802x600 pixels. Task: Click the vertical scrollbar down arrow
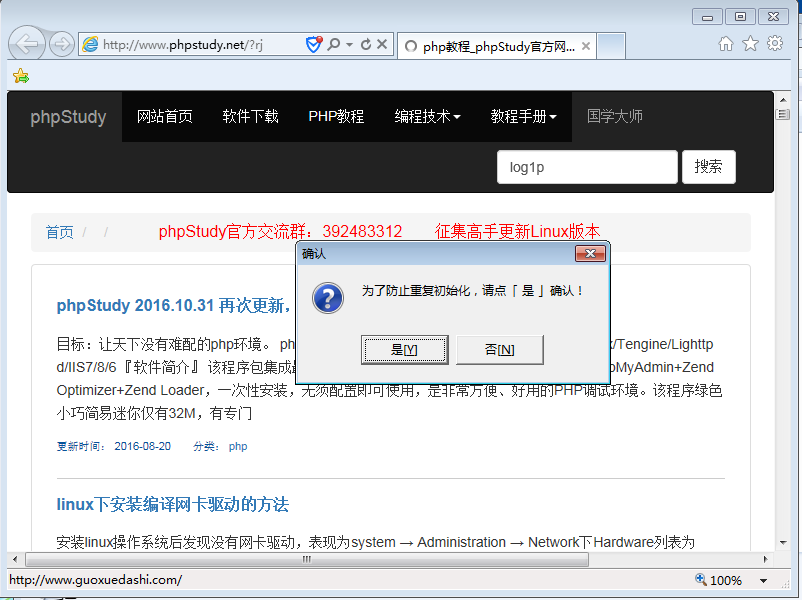783,542
